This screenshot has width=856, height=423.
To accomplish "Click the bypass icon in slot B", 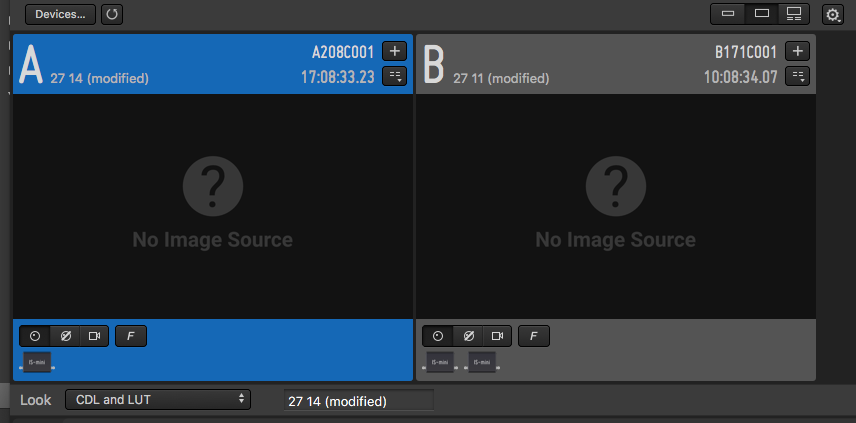I will tap(467, 336).
